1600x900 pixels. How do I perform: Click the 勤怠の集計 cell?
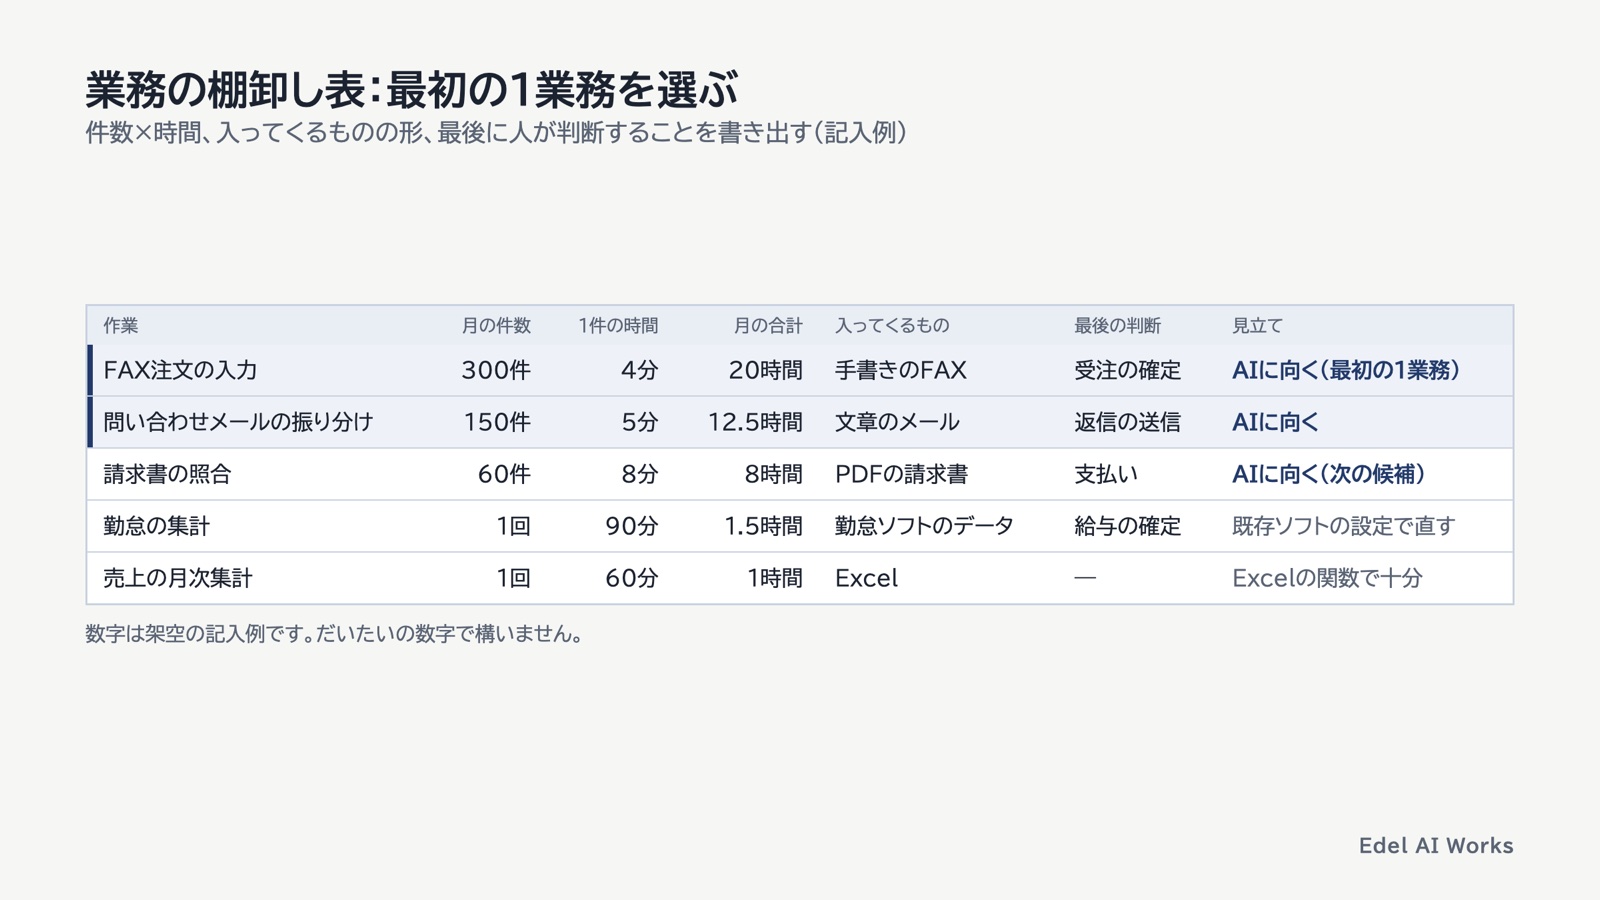(x=157, y=526)
